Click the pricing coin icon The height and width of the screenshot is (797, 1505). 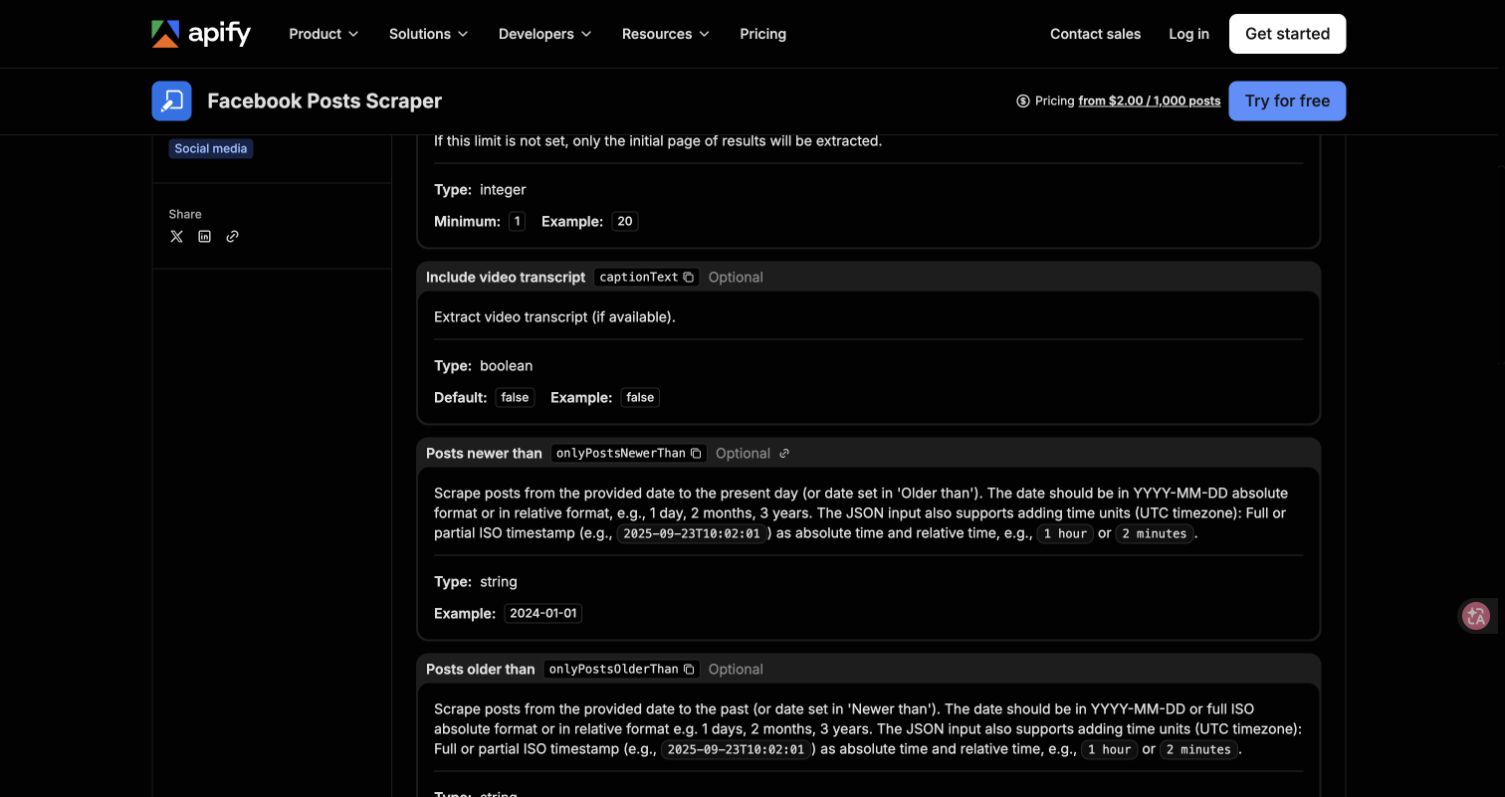(x=1023, y=101)
